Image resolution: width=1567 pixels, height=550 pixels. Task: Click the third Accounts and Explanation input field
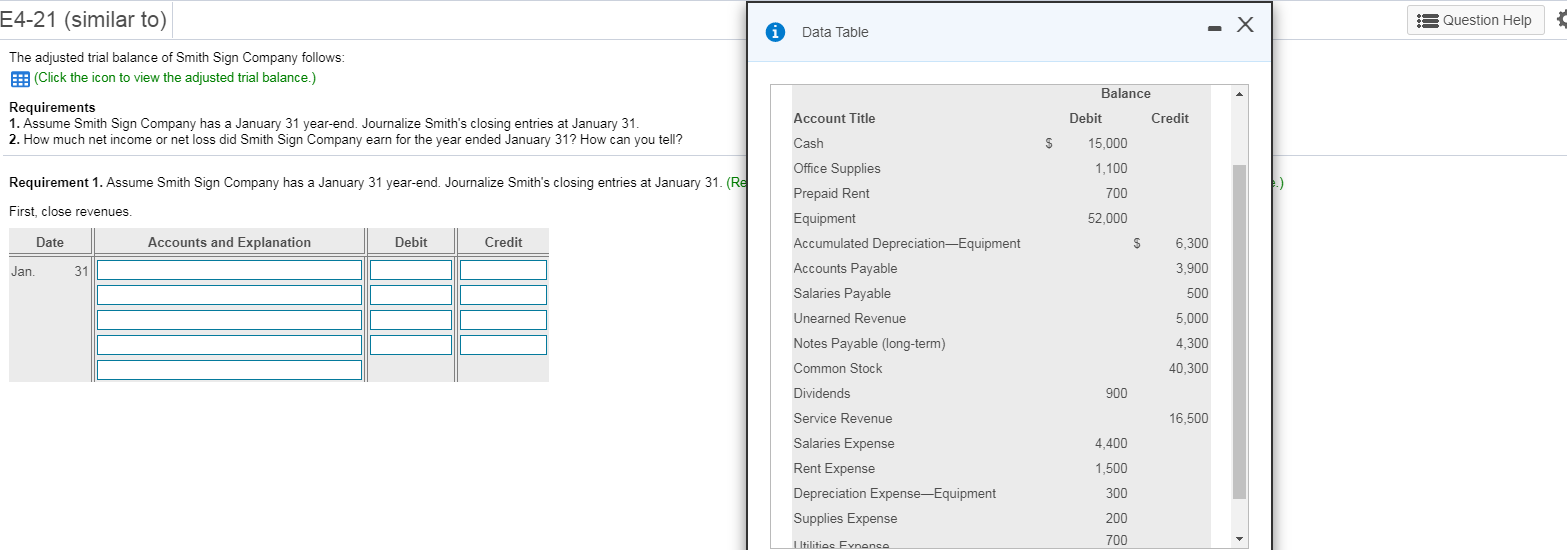click(x=229, y=320)
